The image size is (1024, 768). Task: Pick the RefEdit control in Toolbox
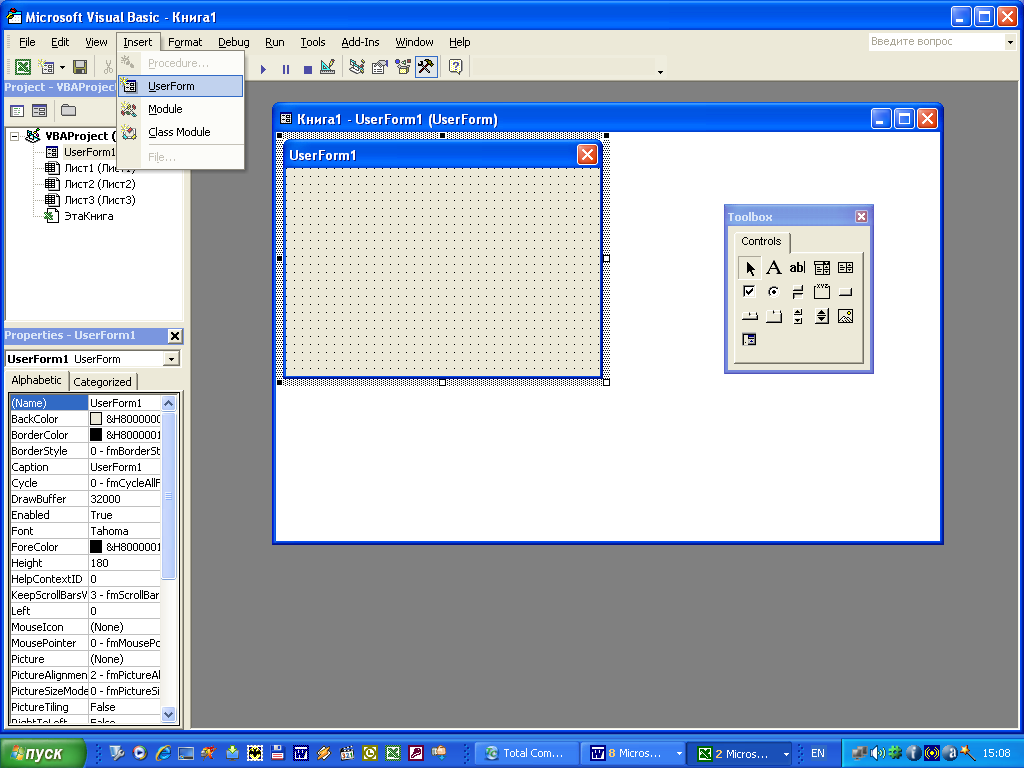750,340
